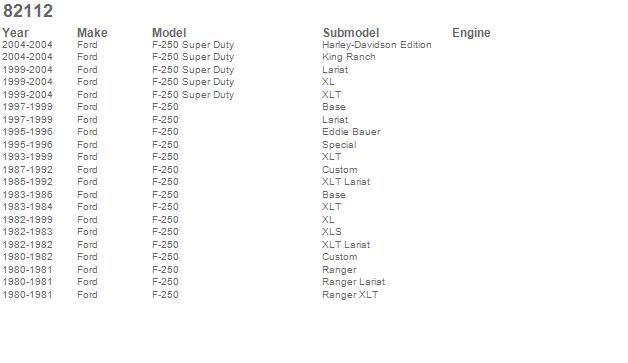This screenshot has height=363, width=628.
Task: Select the Year column header
Action: point(16,33)
